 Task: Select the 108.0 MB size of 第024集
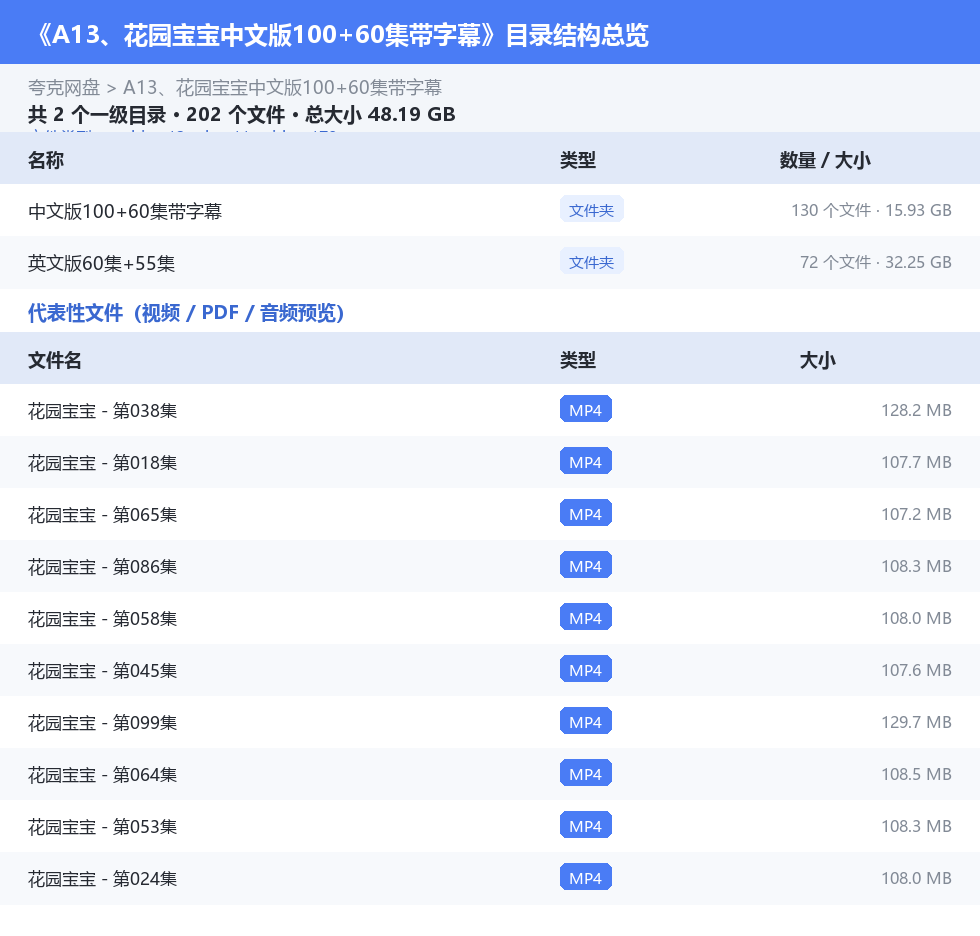pos(916,878)
